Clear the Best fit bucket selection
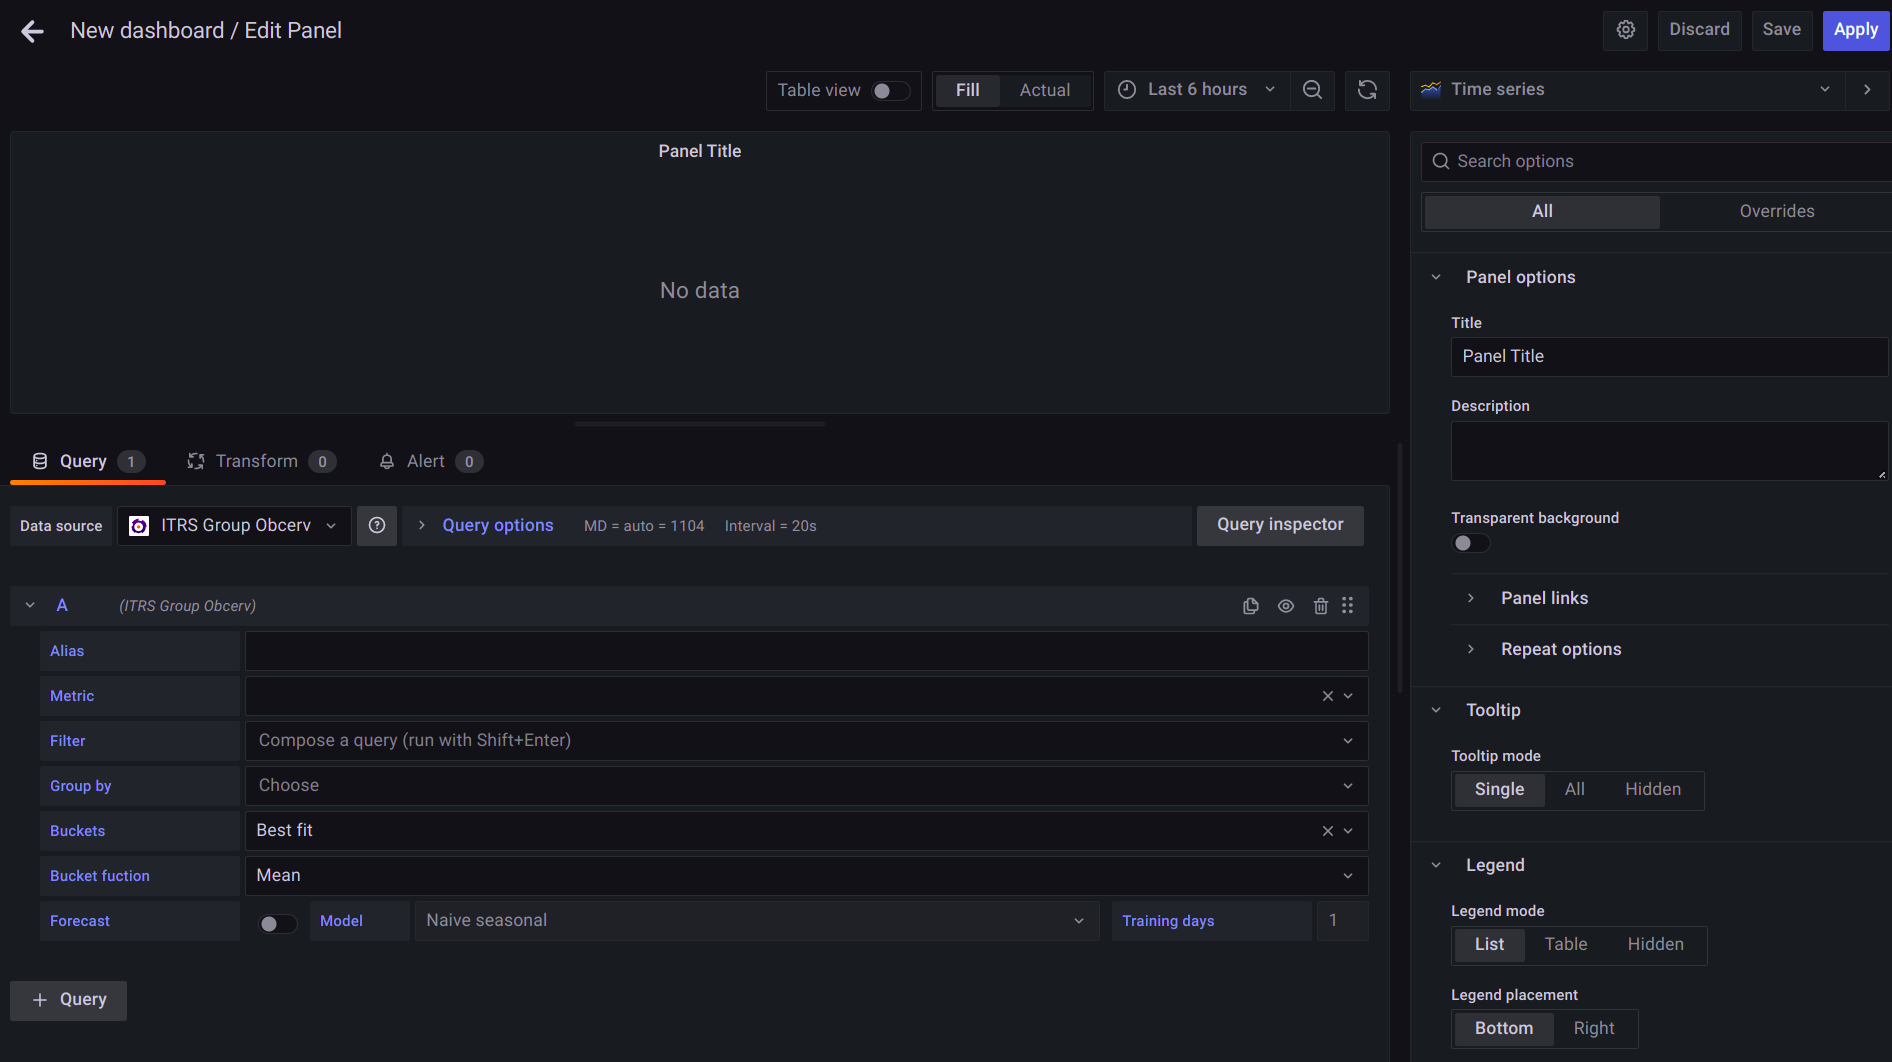 pyautogui.click(x=1328, y=831)
